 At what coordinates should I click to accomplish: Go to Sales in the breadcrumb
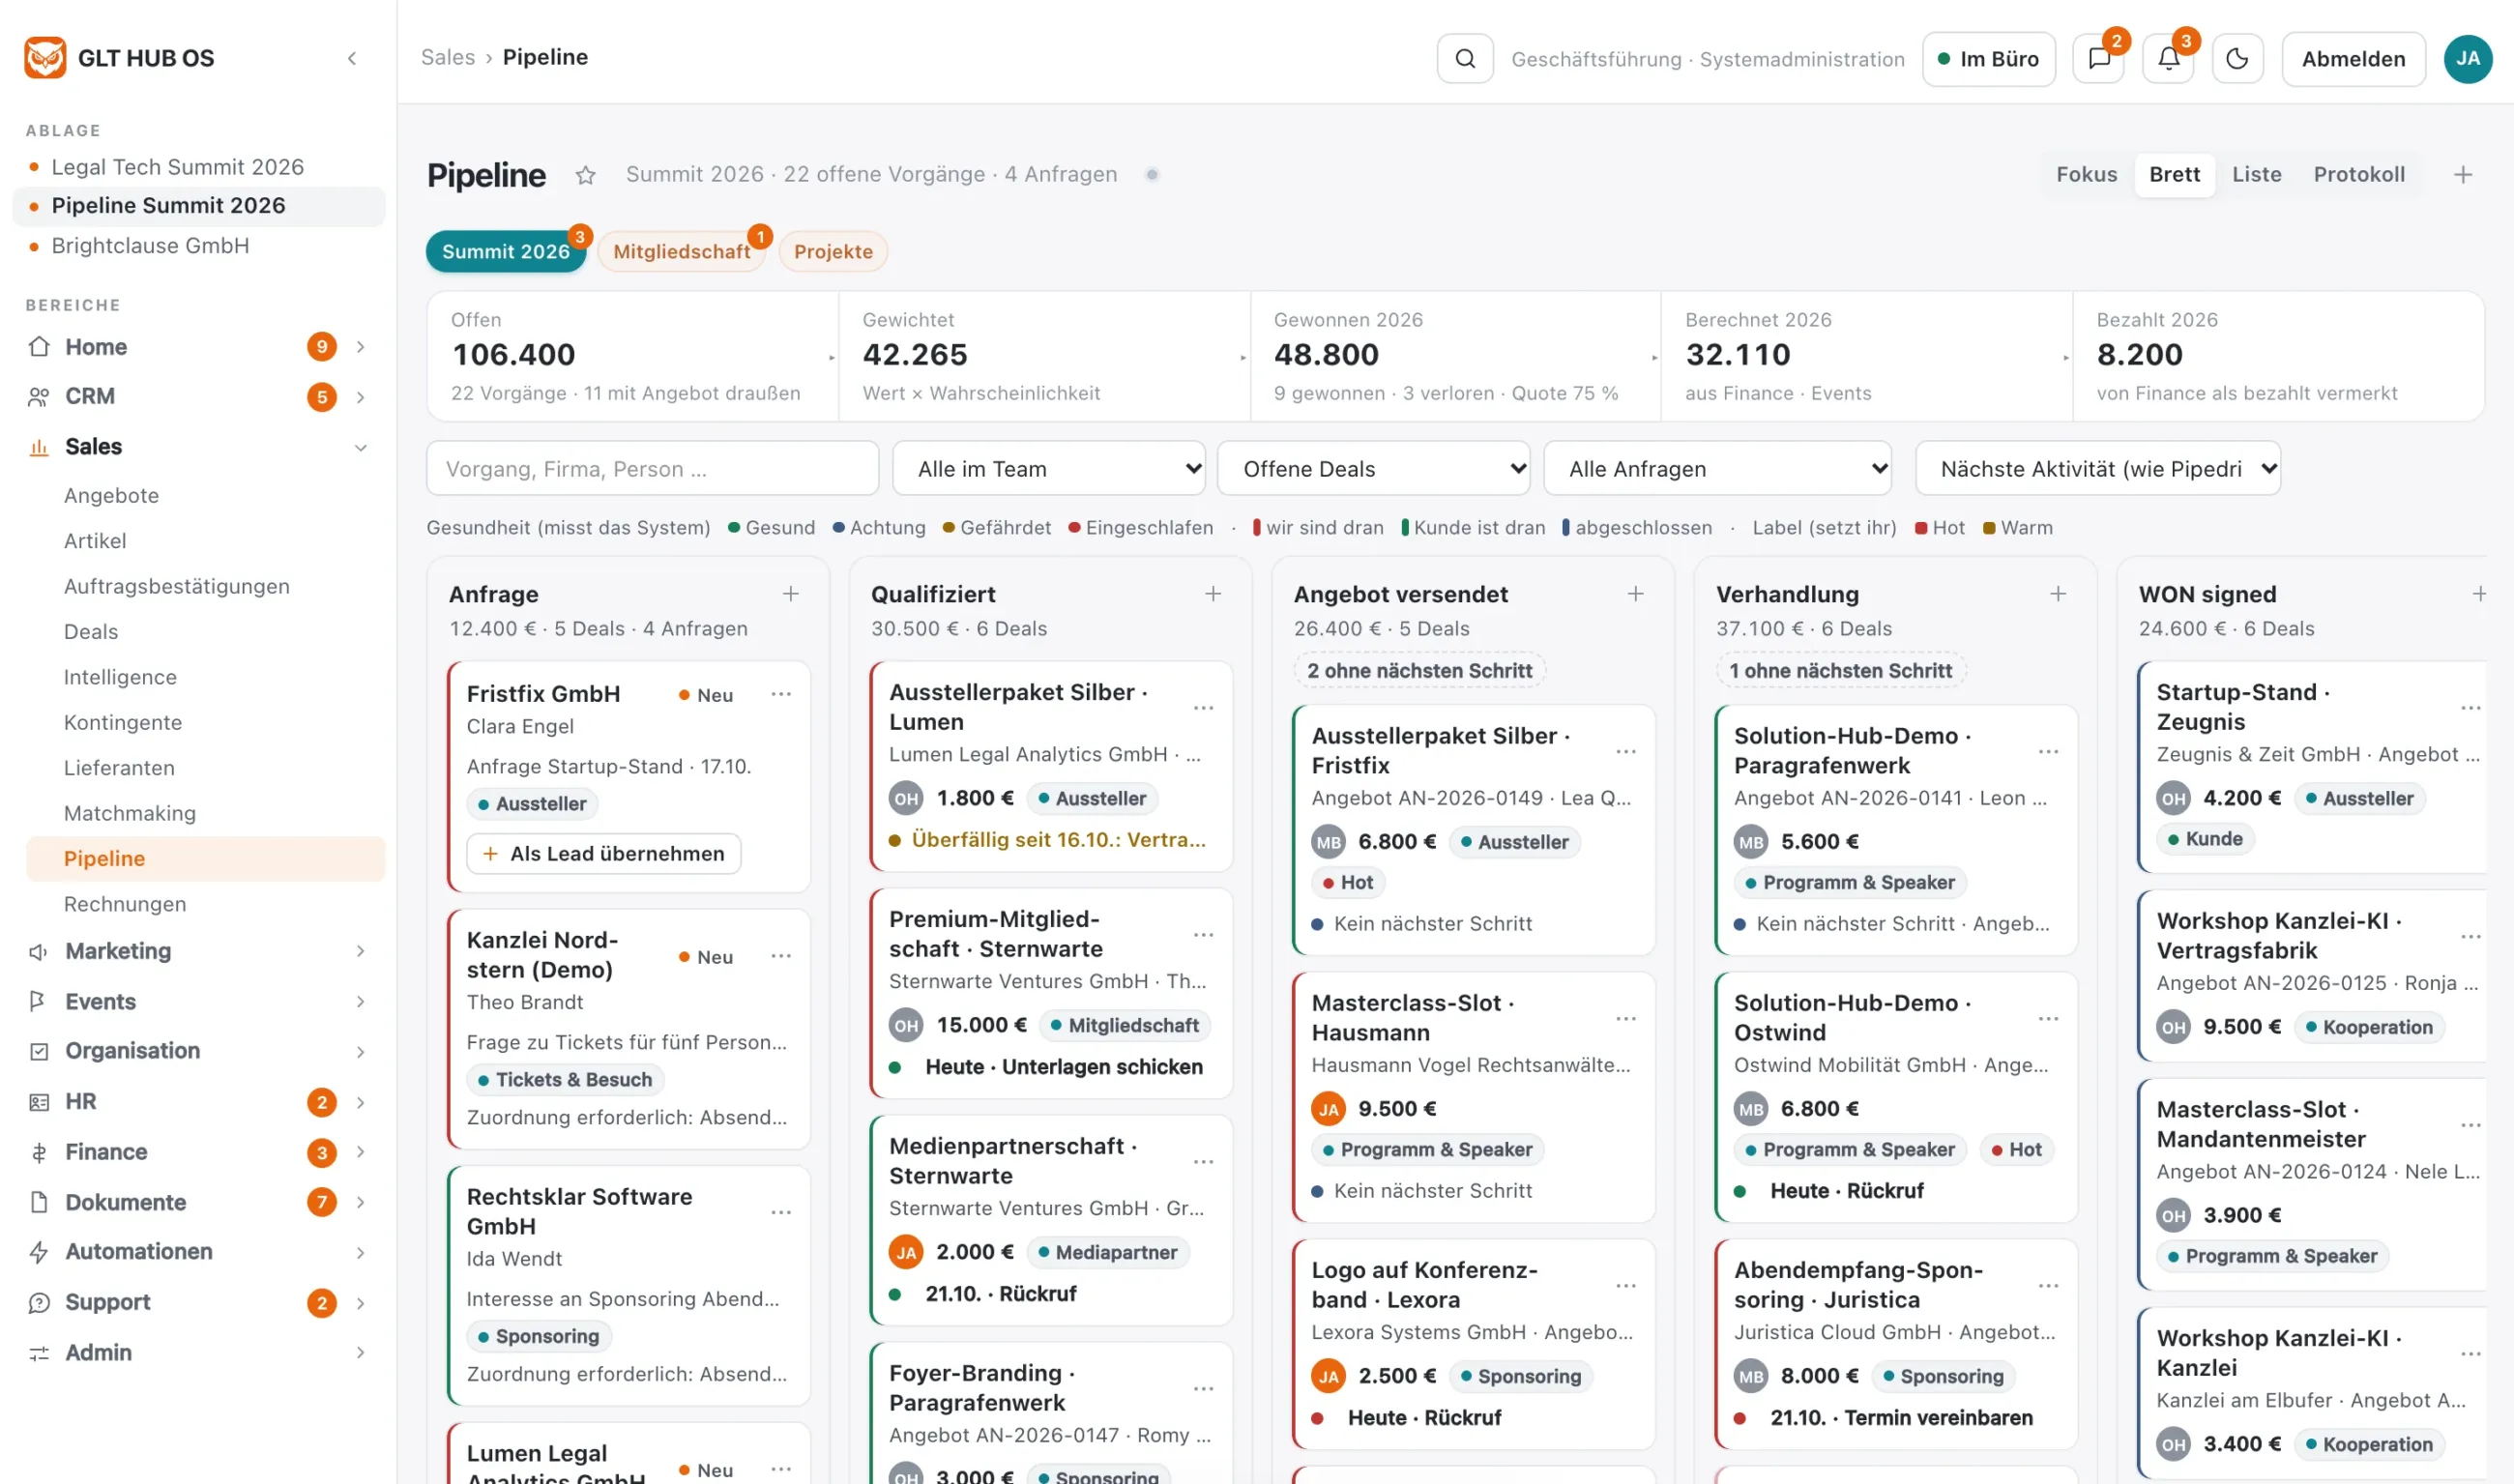pos(447,57)
